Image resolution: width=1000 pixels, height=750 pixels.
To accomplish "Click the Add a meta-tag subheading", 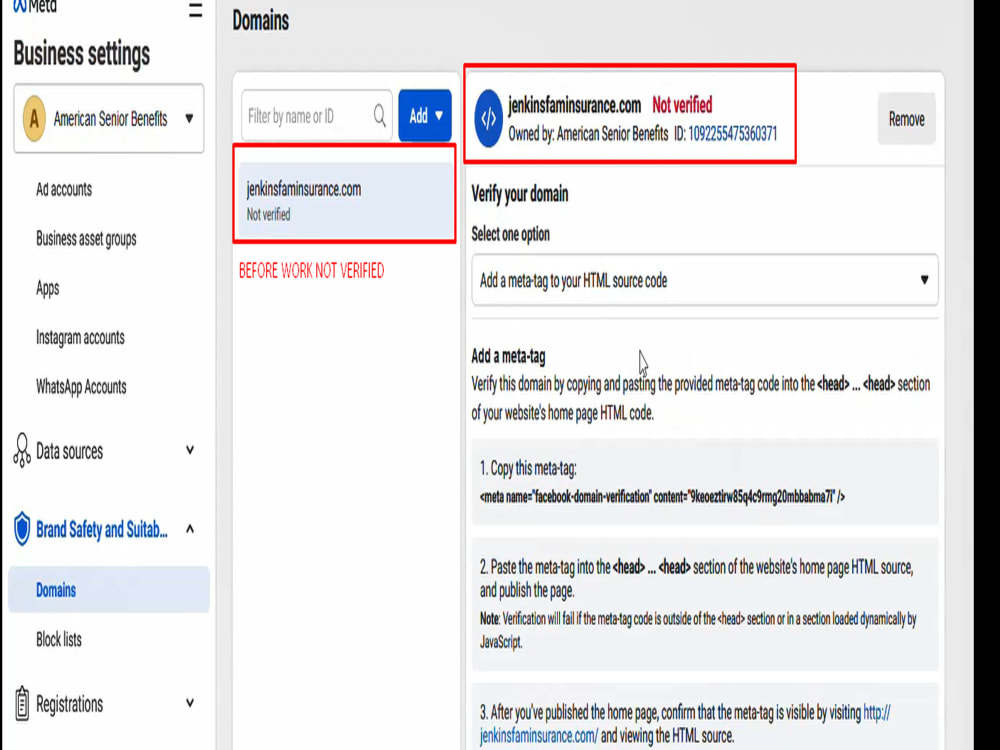I will coord(508,356).
